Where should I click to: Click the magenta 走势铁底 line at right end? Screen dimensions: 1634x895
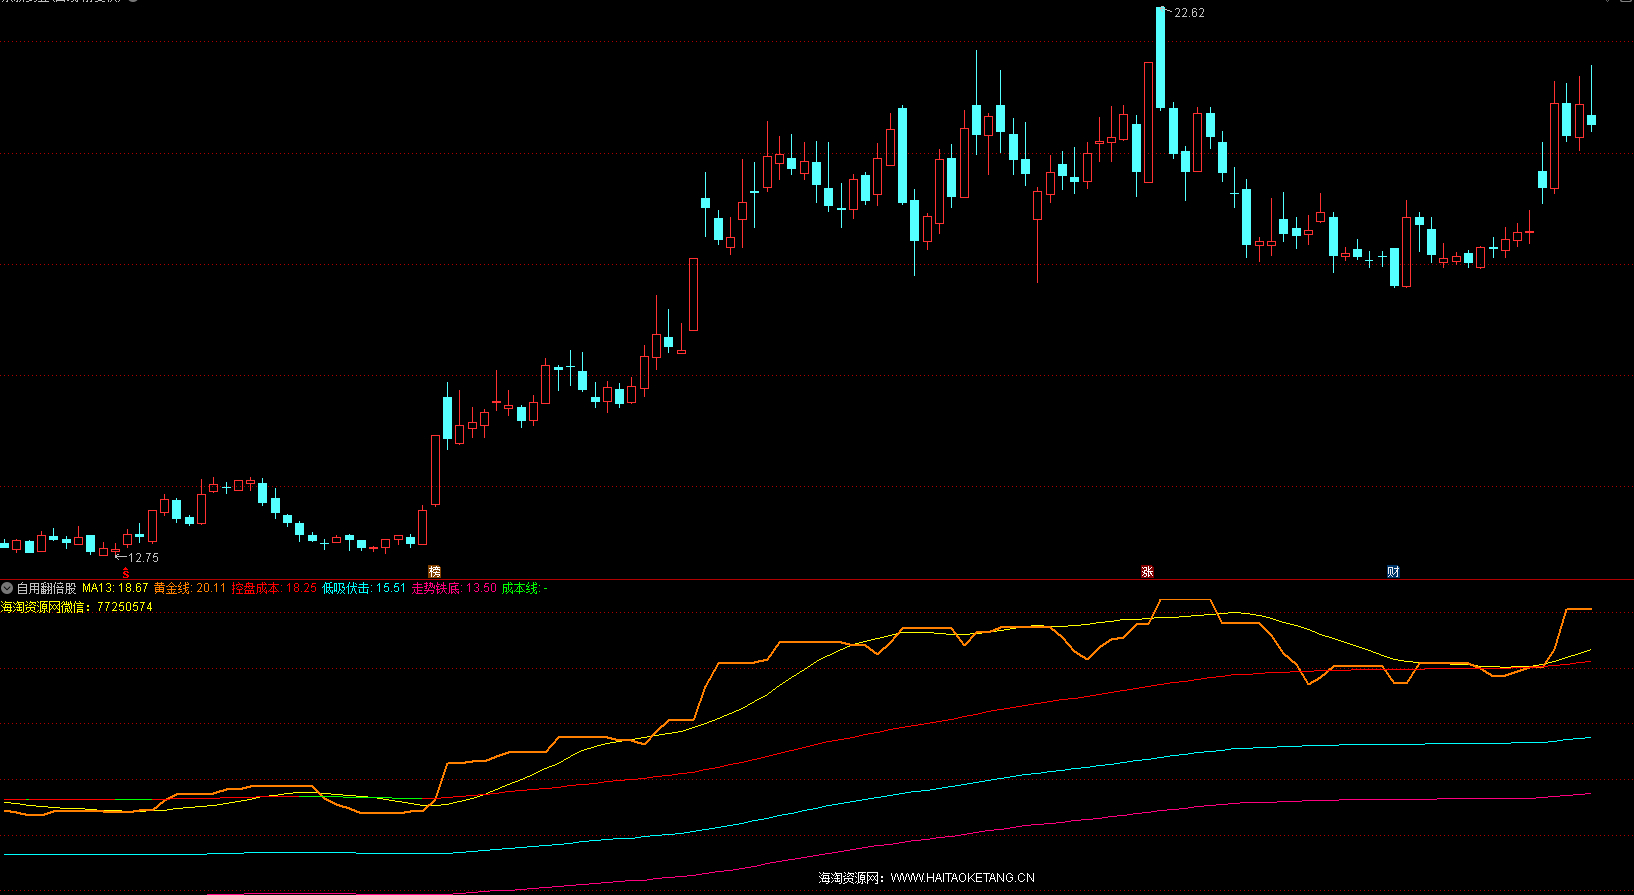(1586, 794)
